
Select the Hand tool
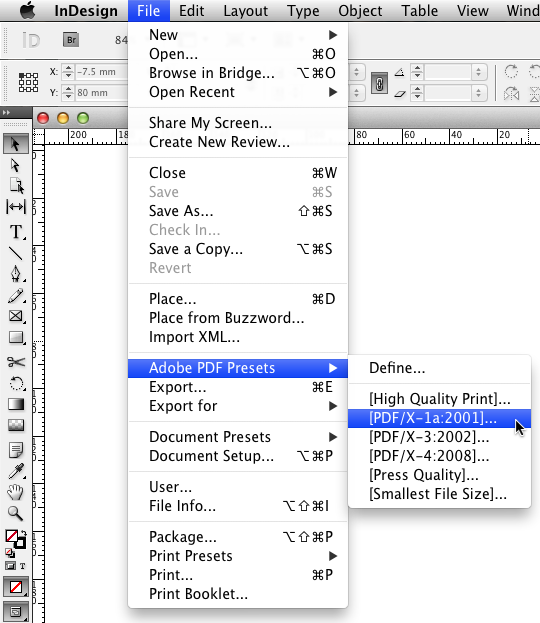pyautogui.click(x=15, y=493)
